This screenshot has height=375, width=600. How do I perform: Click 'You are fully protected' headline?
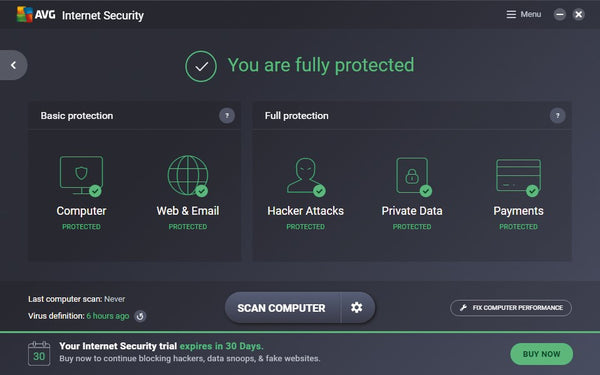pyautogui.click(x=321, y=65)
